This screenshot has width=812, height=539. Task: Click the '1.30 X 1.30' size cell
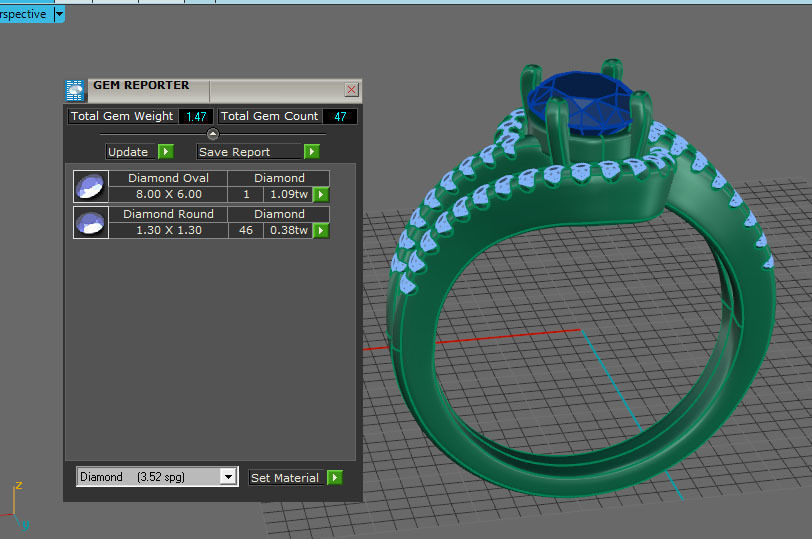(x=168, y=230)
